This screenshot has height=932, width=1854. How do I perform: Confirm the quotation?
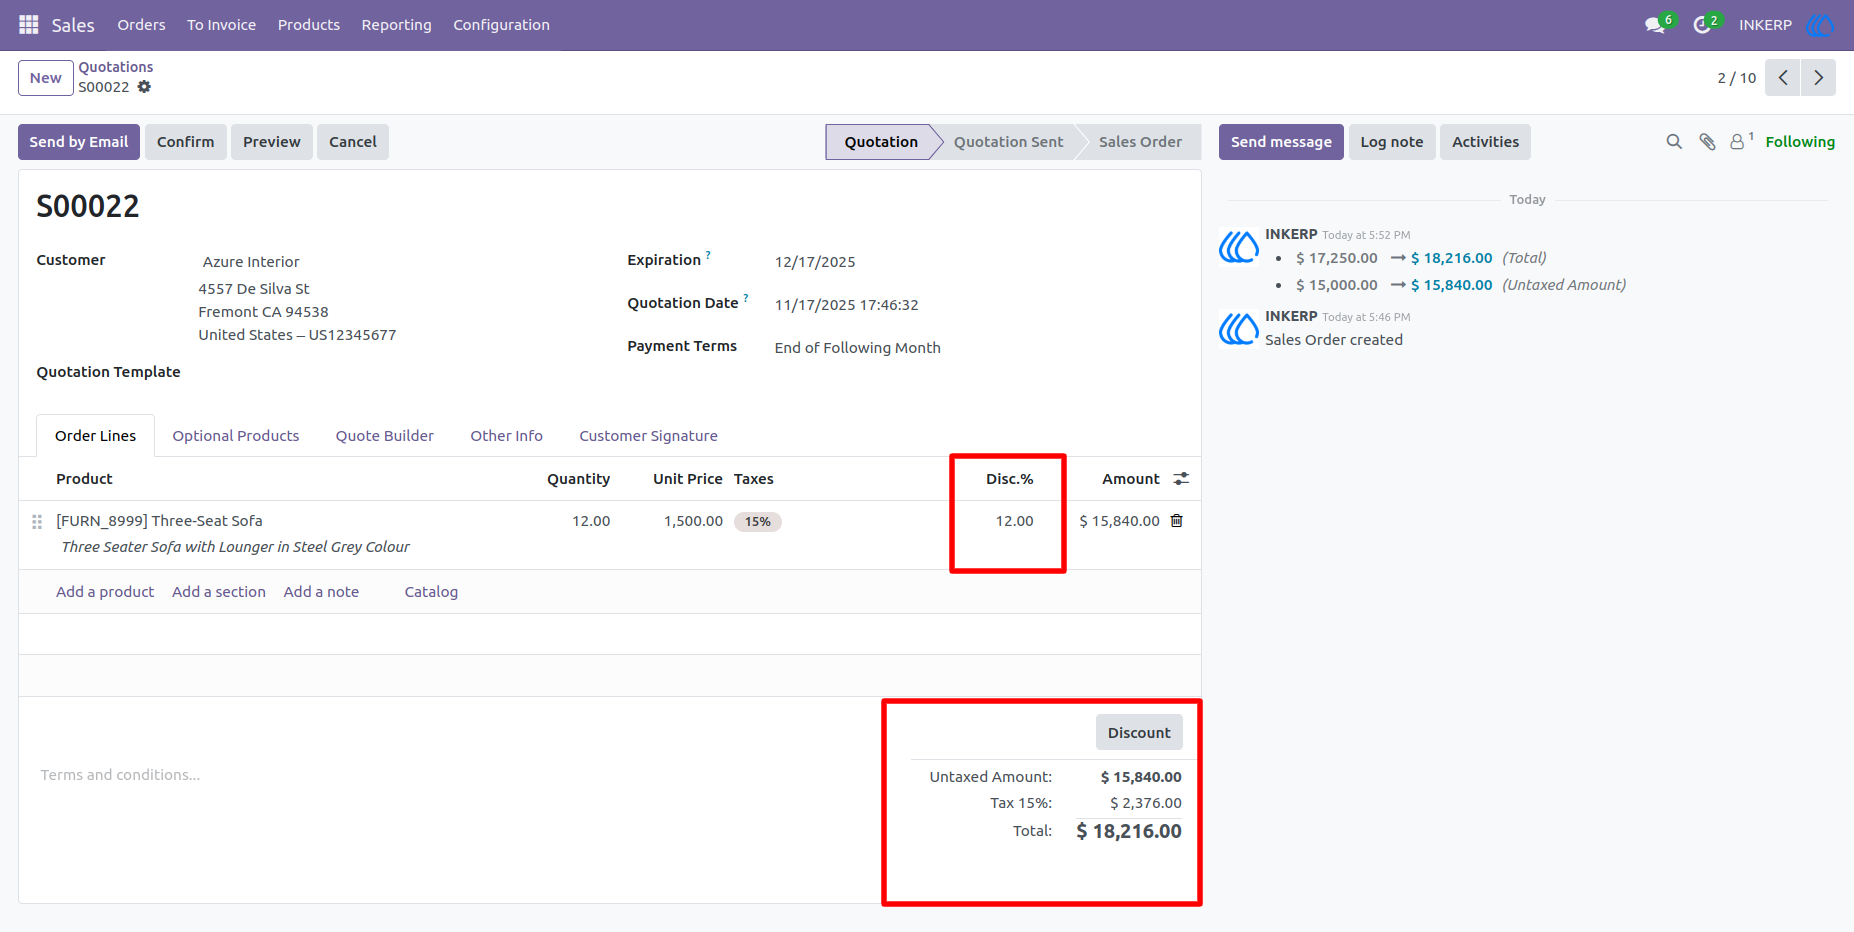(186, 142)
